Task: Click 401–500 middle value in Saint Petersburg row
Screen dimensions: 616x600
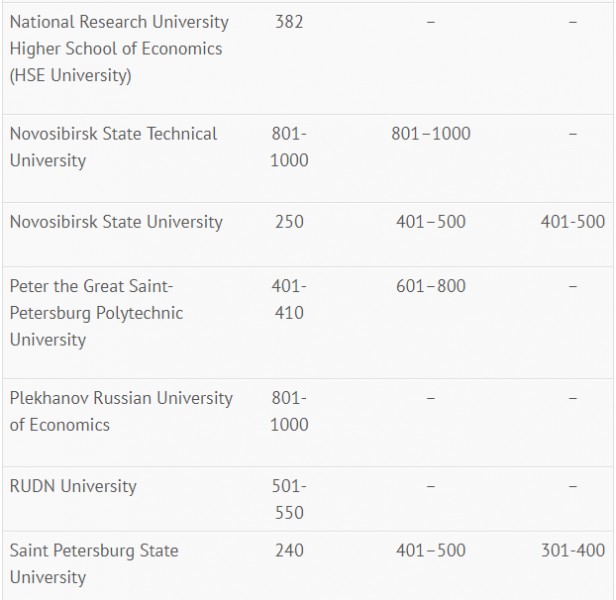Action: (431, 550)
